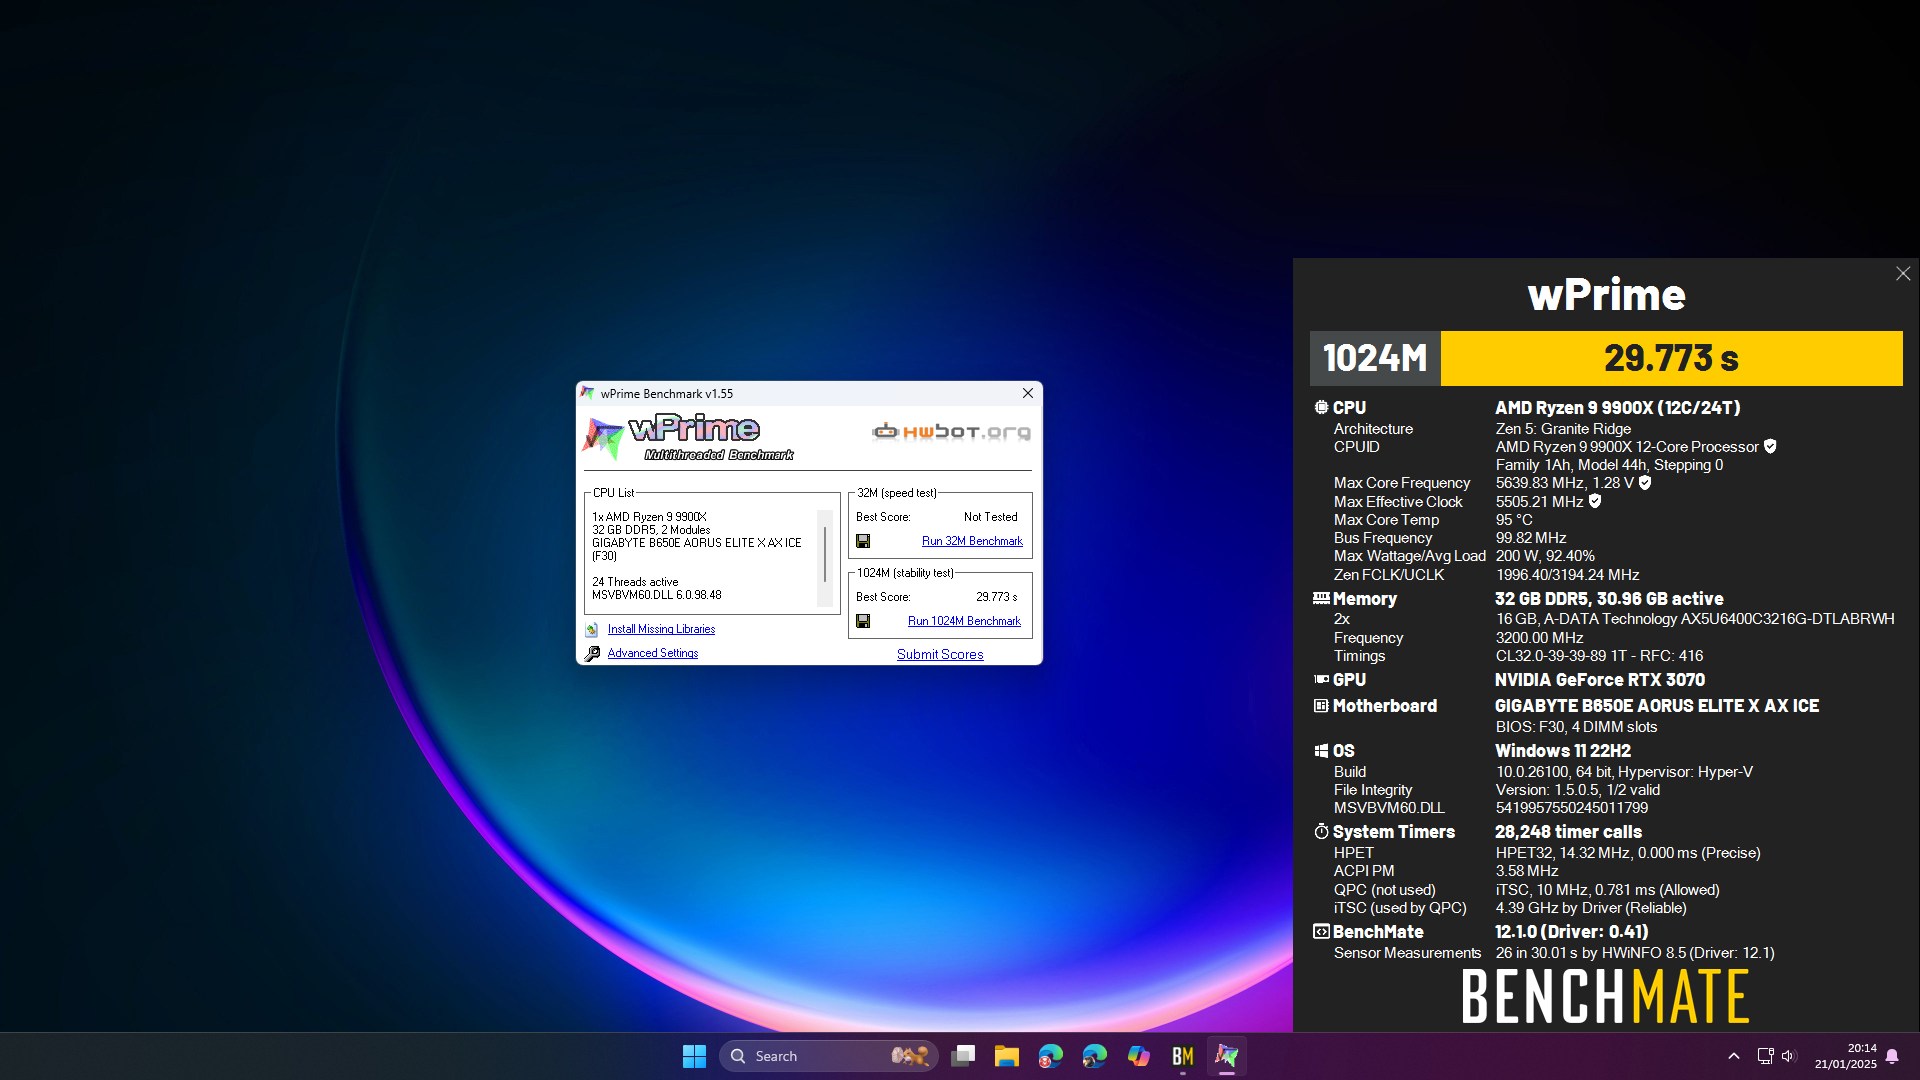Close the BenchMate result panel
The width and height of the screenshot is (1920, 1080).
1903,273
